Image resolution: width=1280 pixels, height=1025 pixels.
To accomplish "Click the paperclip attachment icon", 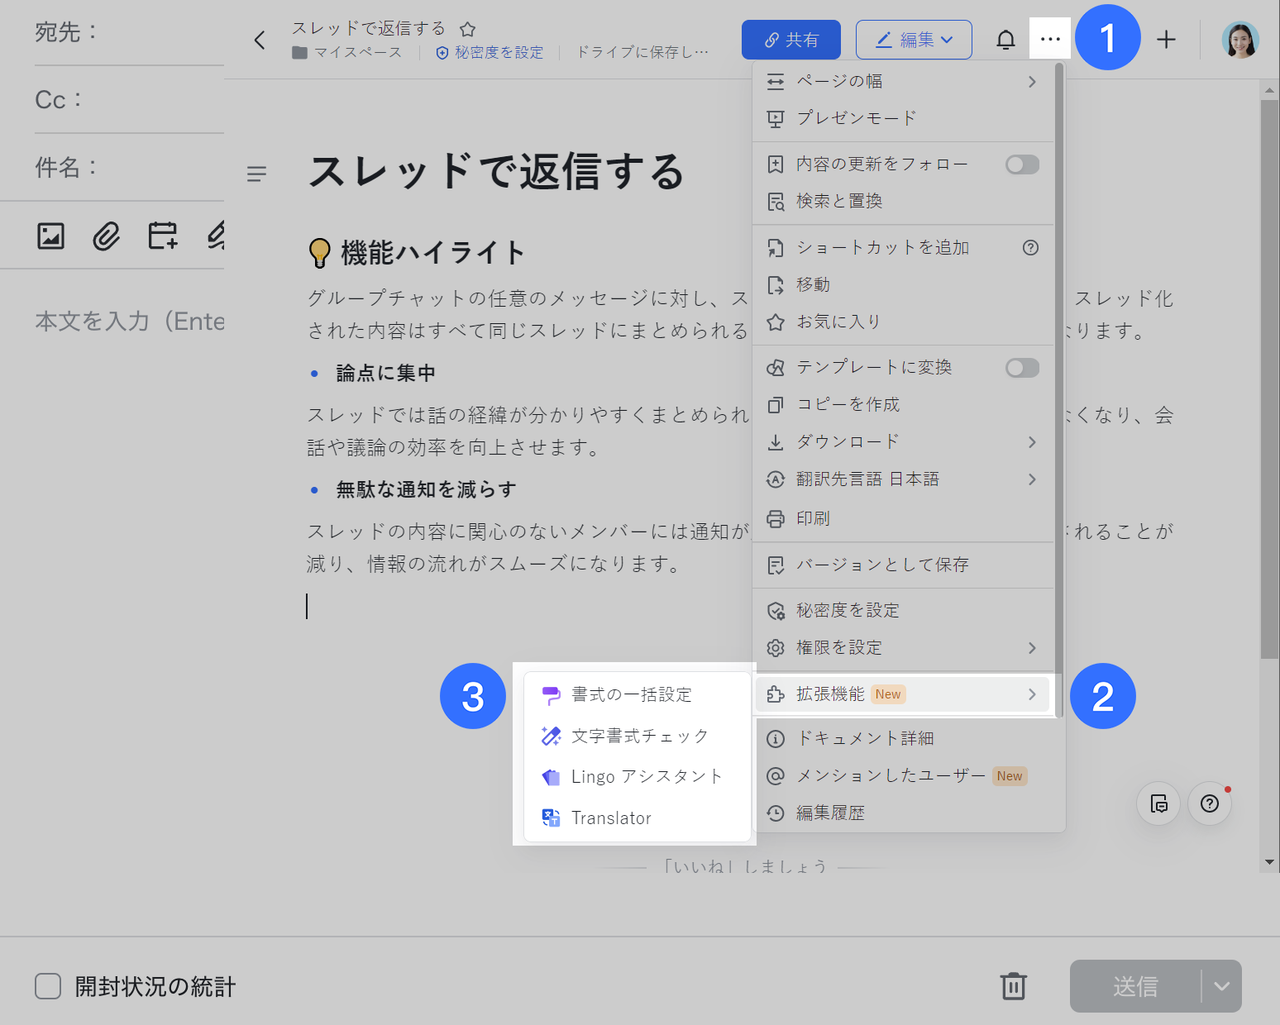I will [106, 236].
